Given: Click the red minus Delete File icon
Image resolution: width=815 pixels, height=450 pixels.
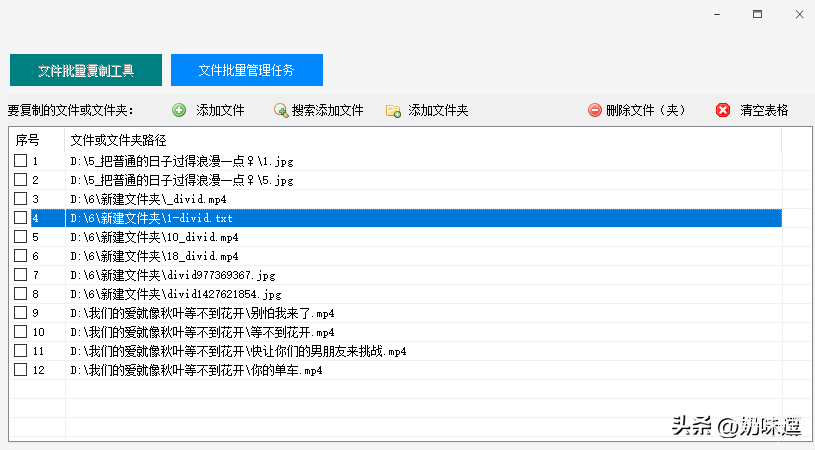Looking at the screenshot, I should point(595,110).
